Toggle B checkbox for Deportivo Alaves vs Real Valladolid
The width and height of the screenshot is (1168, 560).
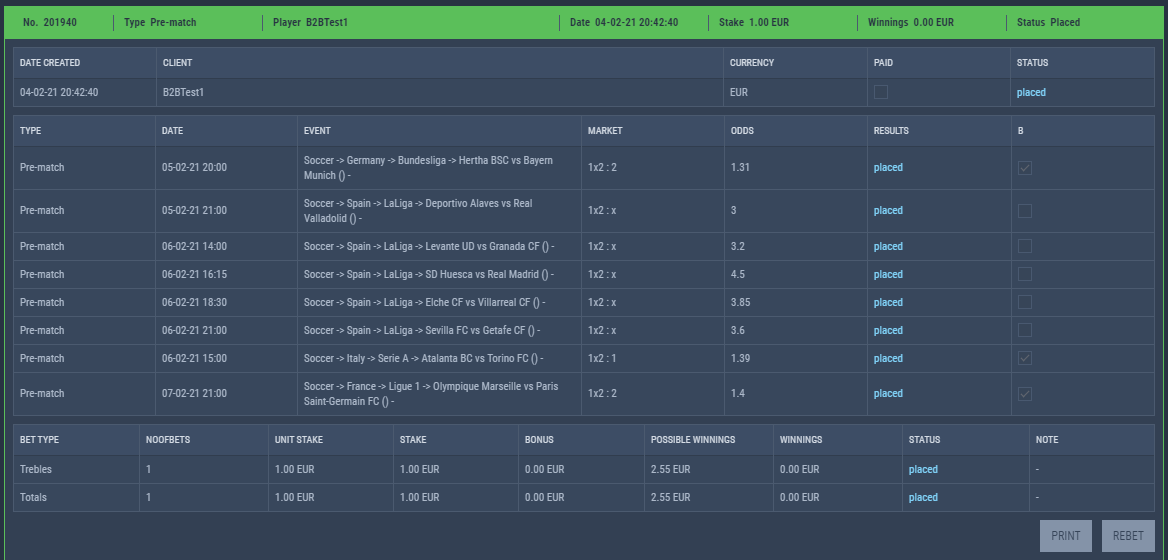click(1025, 211)
